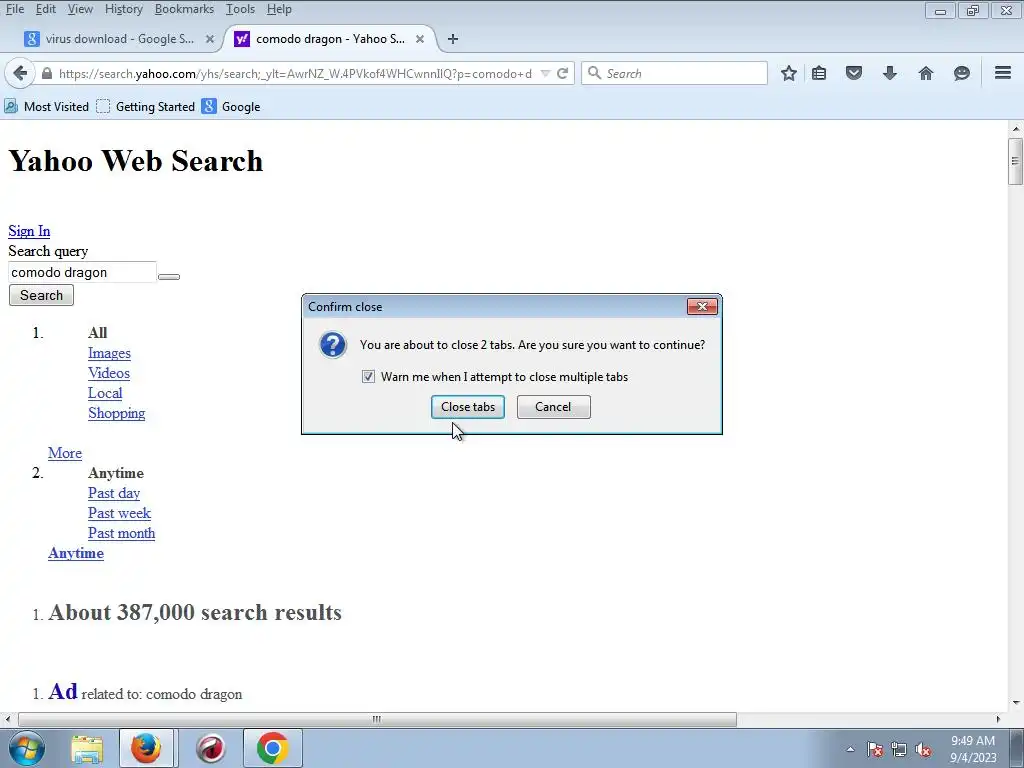Image resolution: width=1024 pixels, height=768 pixels.
Task: Bookmark this page with the star icon
Action: tap(789, 73)
